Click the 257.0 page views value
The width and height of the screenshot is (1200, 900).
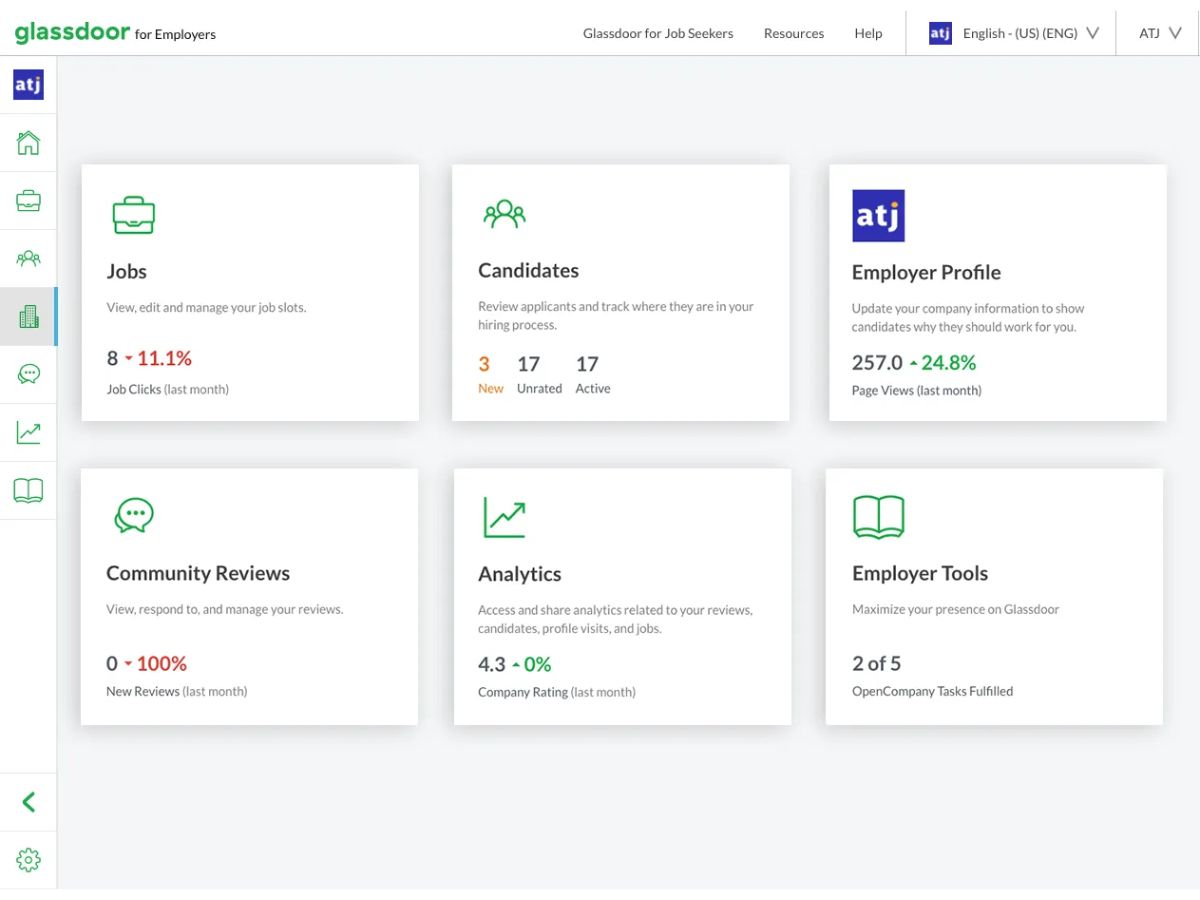point(877,362)
